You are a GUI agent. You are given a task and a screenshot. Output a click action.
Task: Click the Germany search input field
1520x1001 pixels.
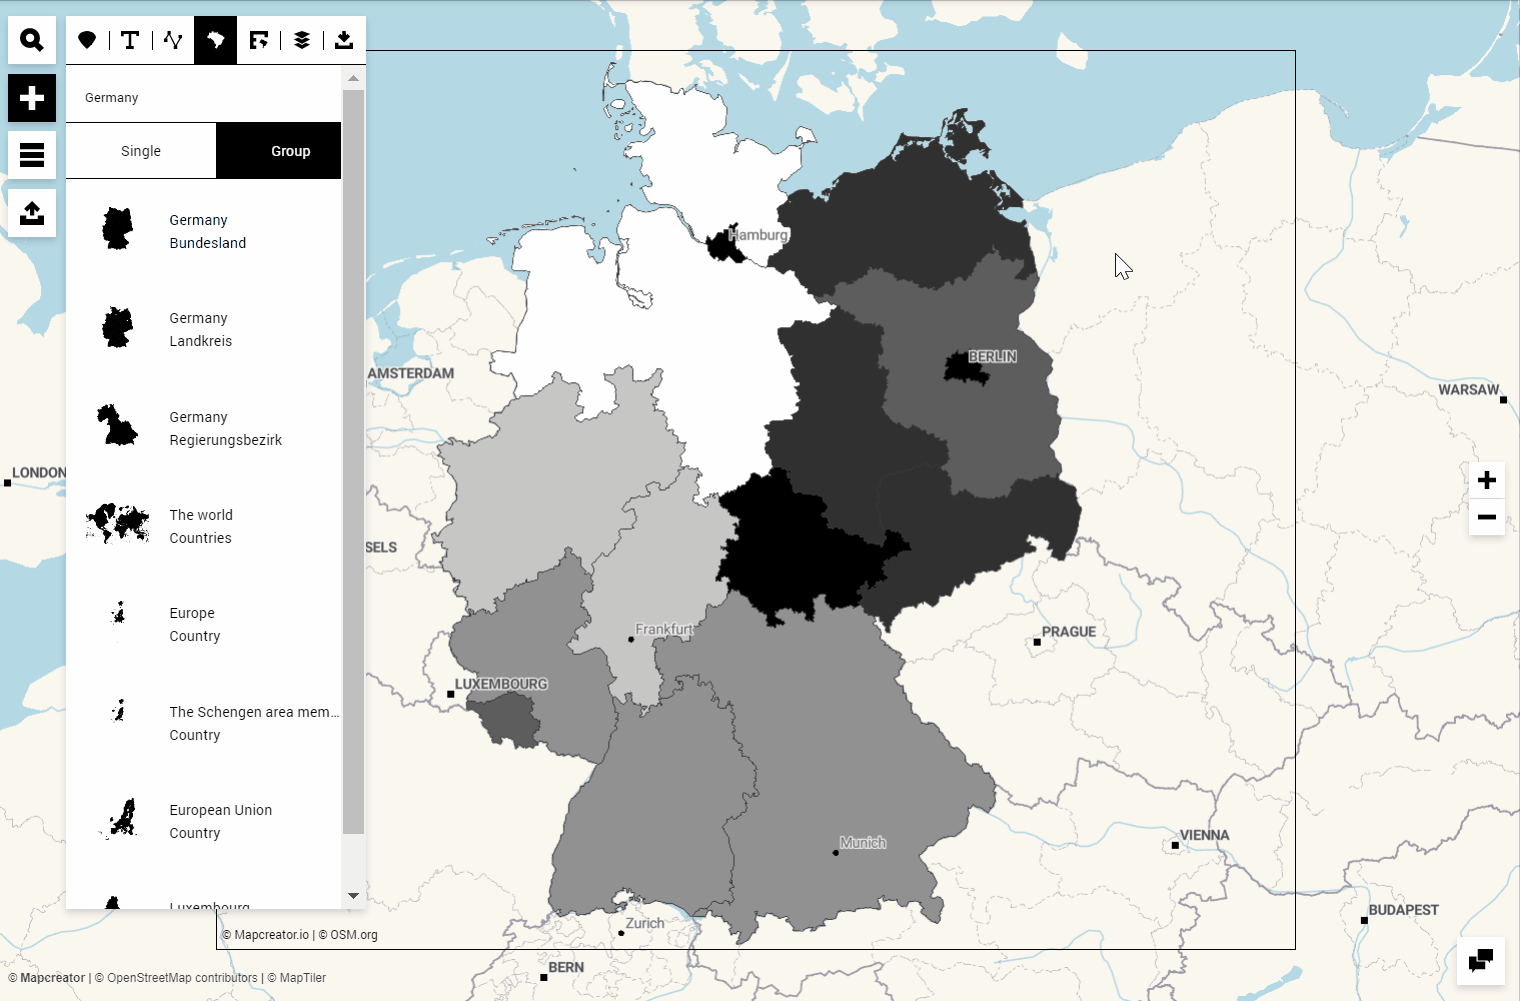(x=204, y=98)
